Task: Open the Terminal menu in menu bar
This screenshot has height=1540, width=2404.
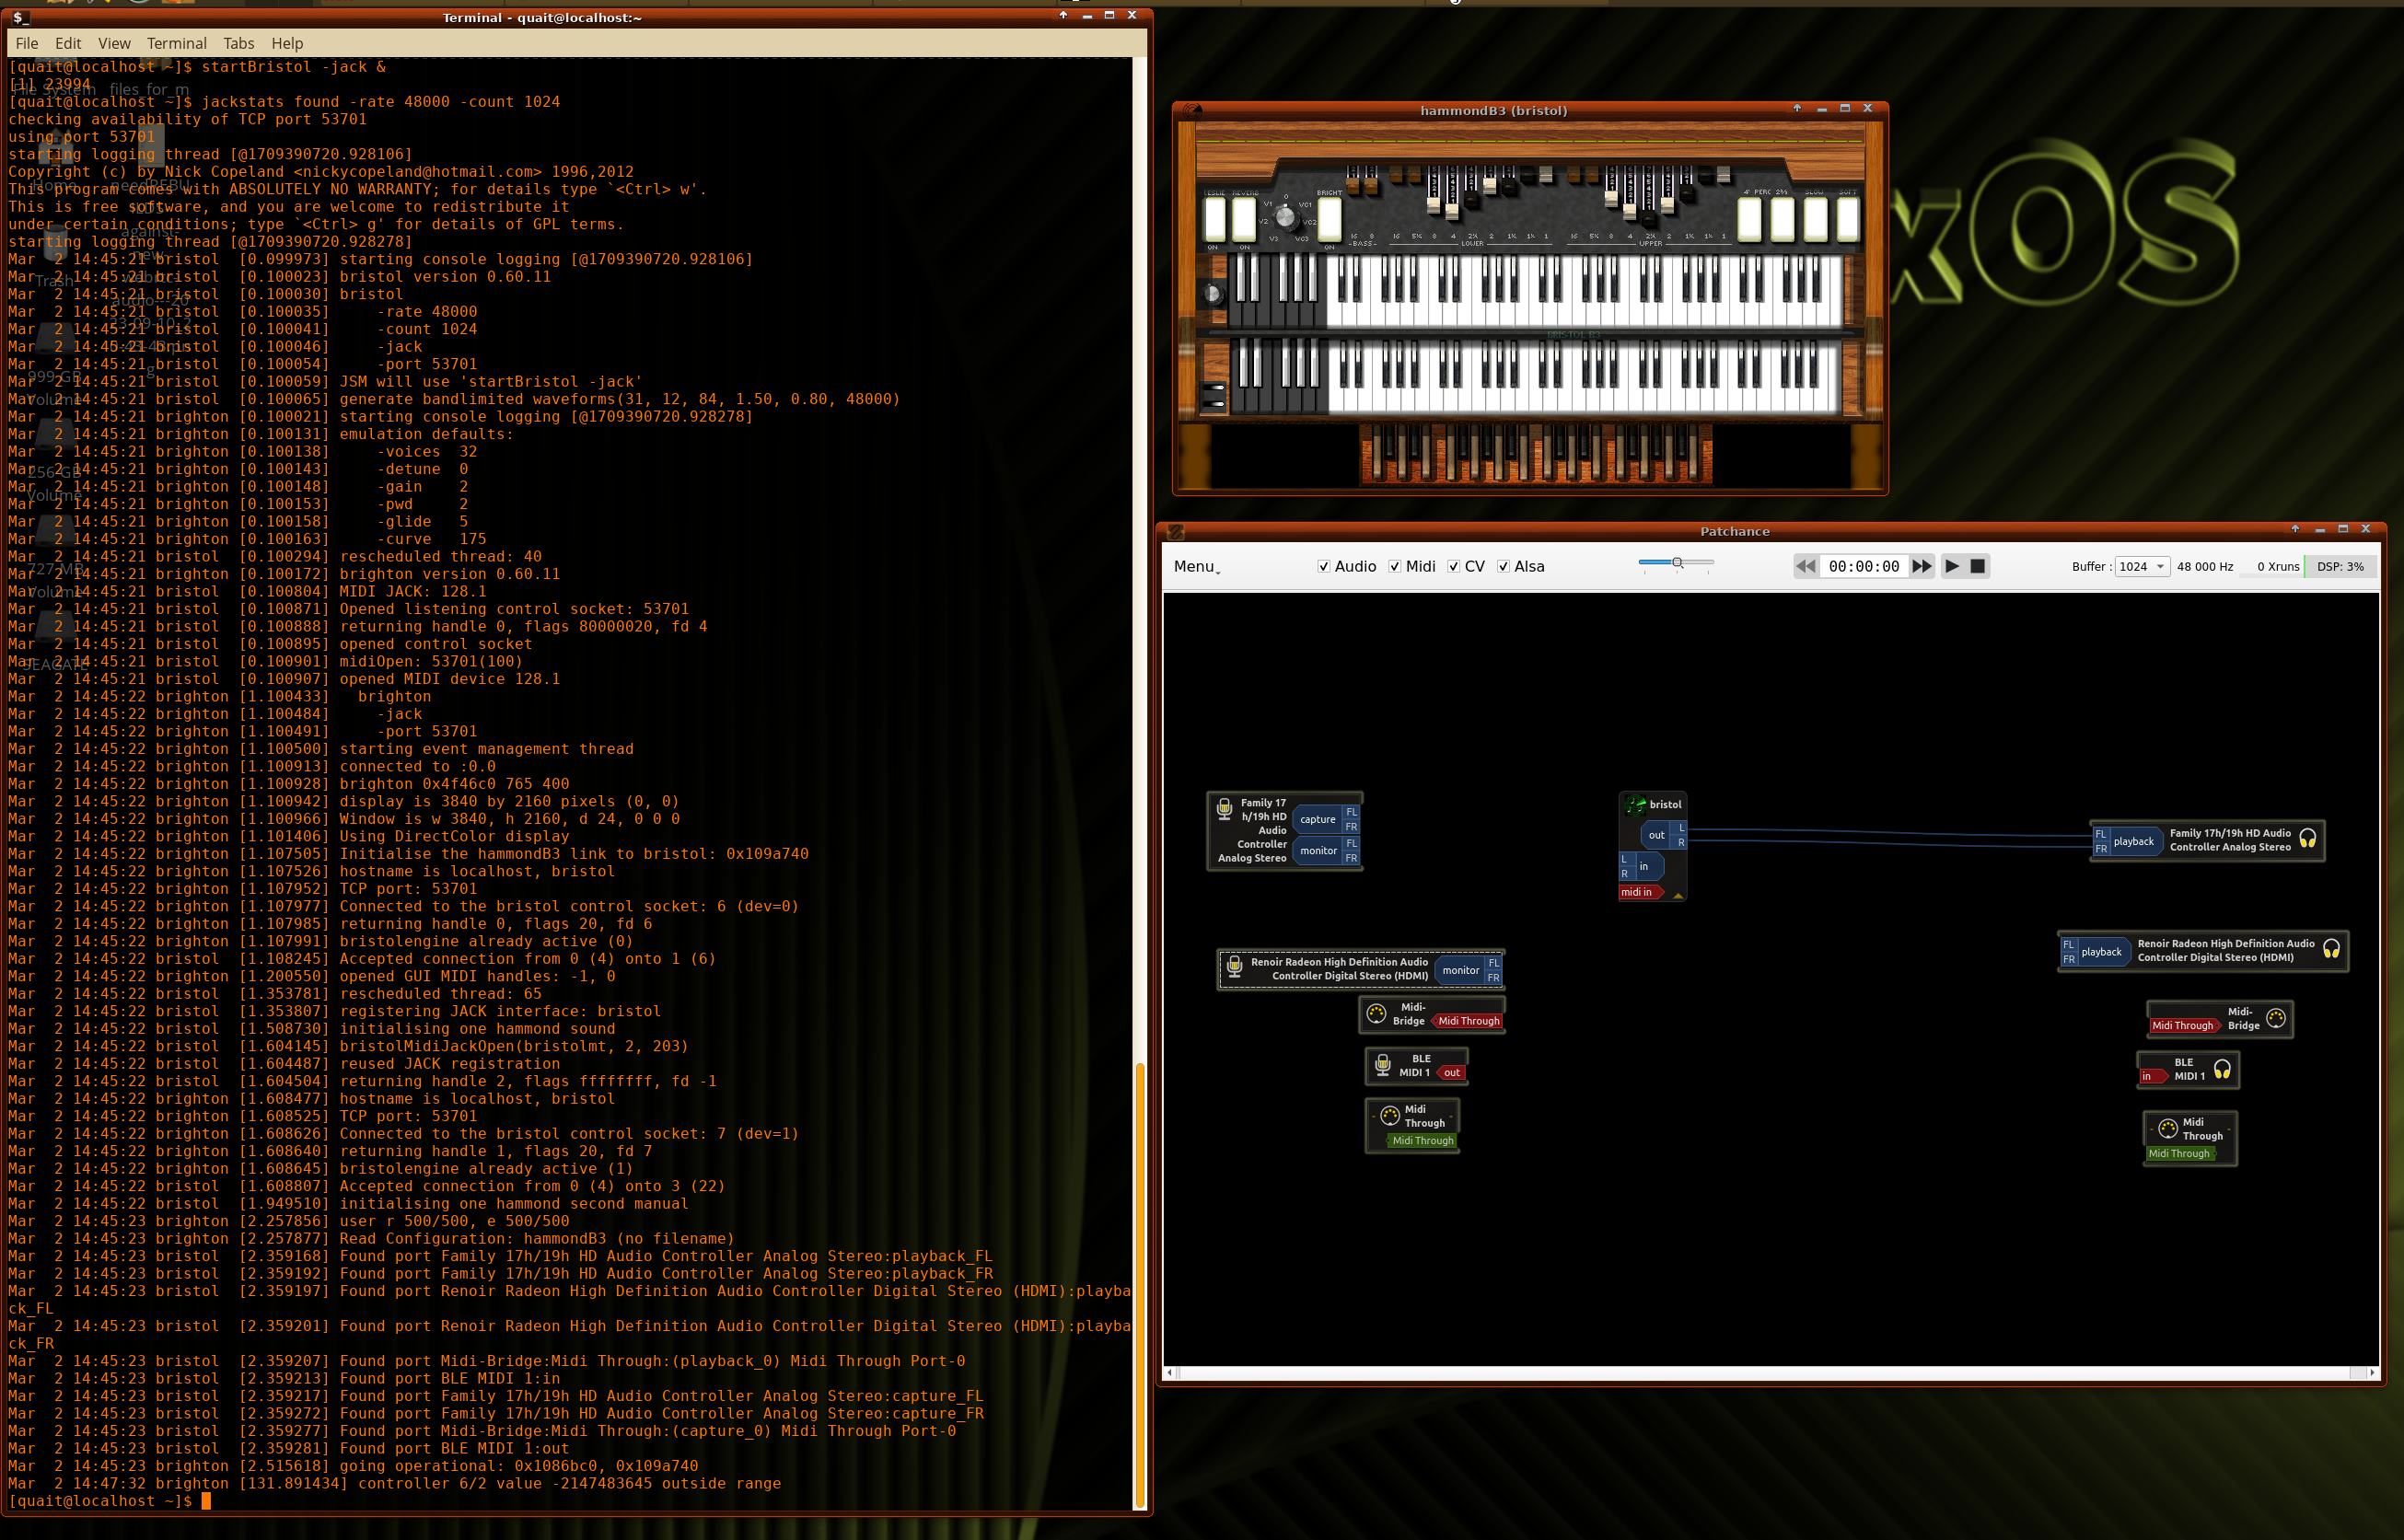Action: coord(176,43)
